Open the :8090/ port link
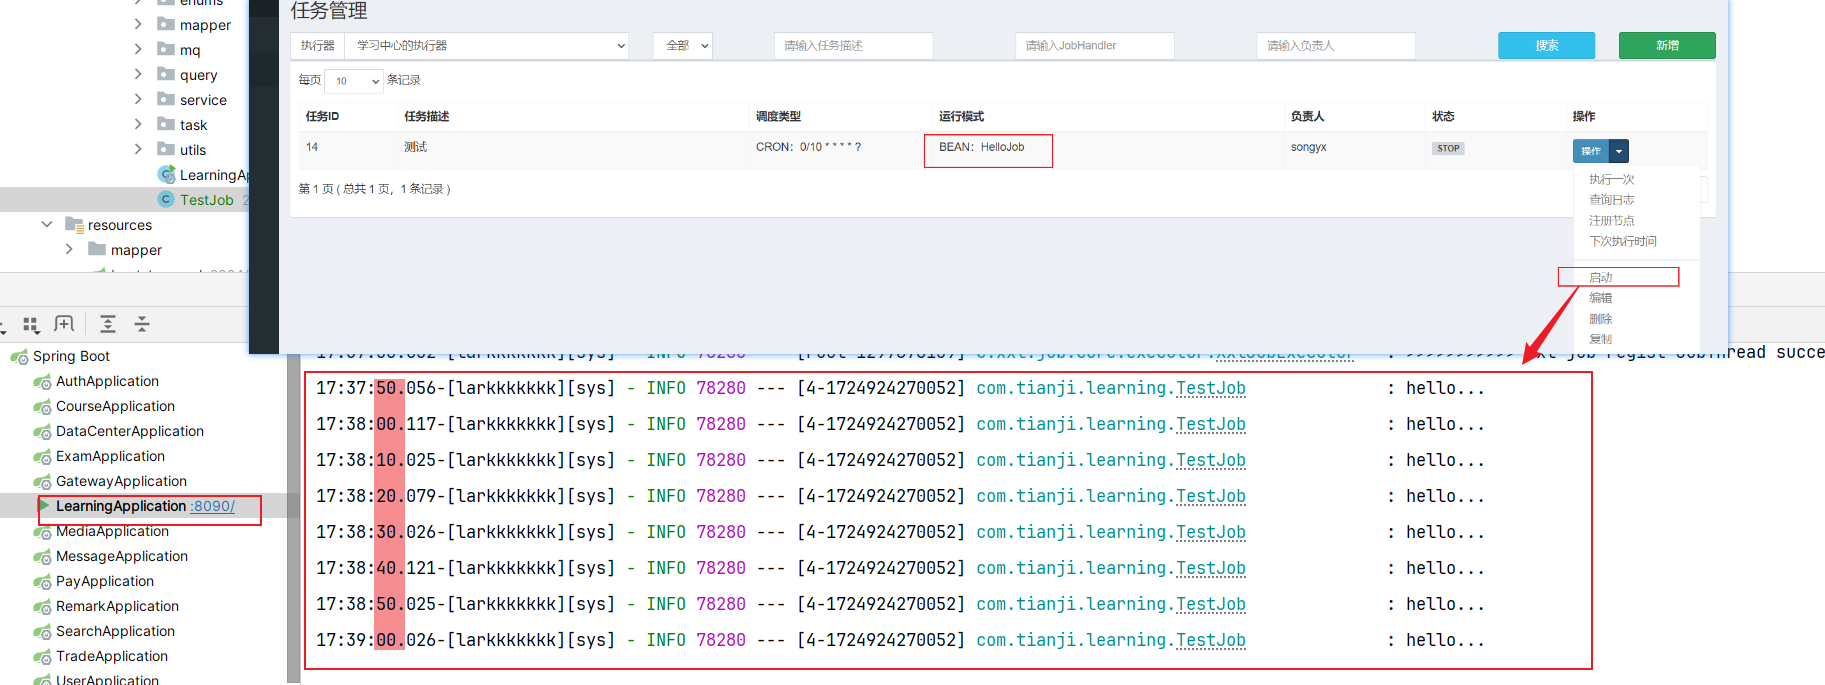 tap(213, 506)
